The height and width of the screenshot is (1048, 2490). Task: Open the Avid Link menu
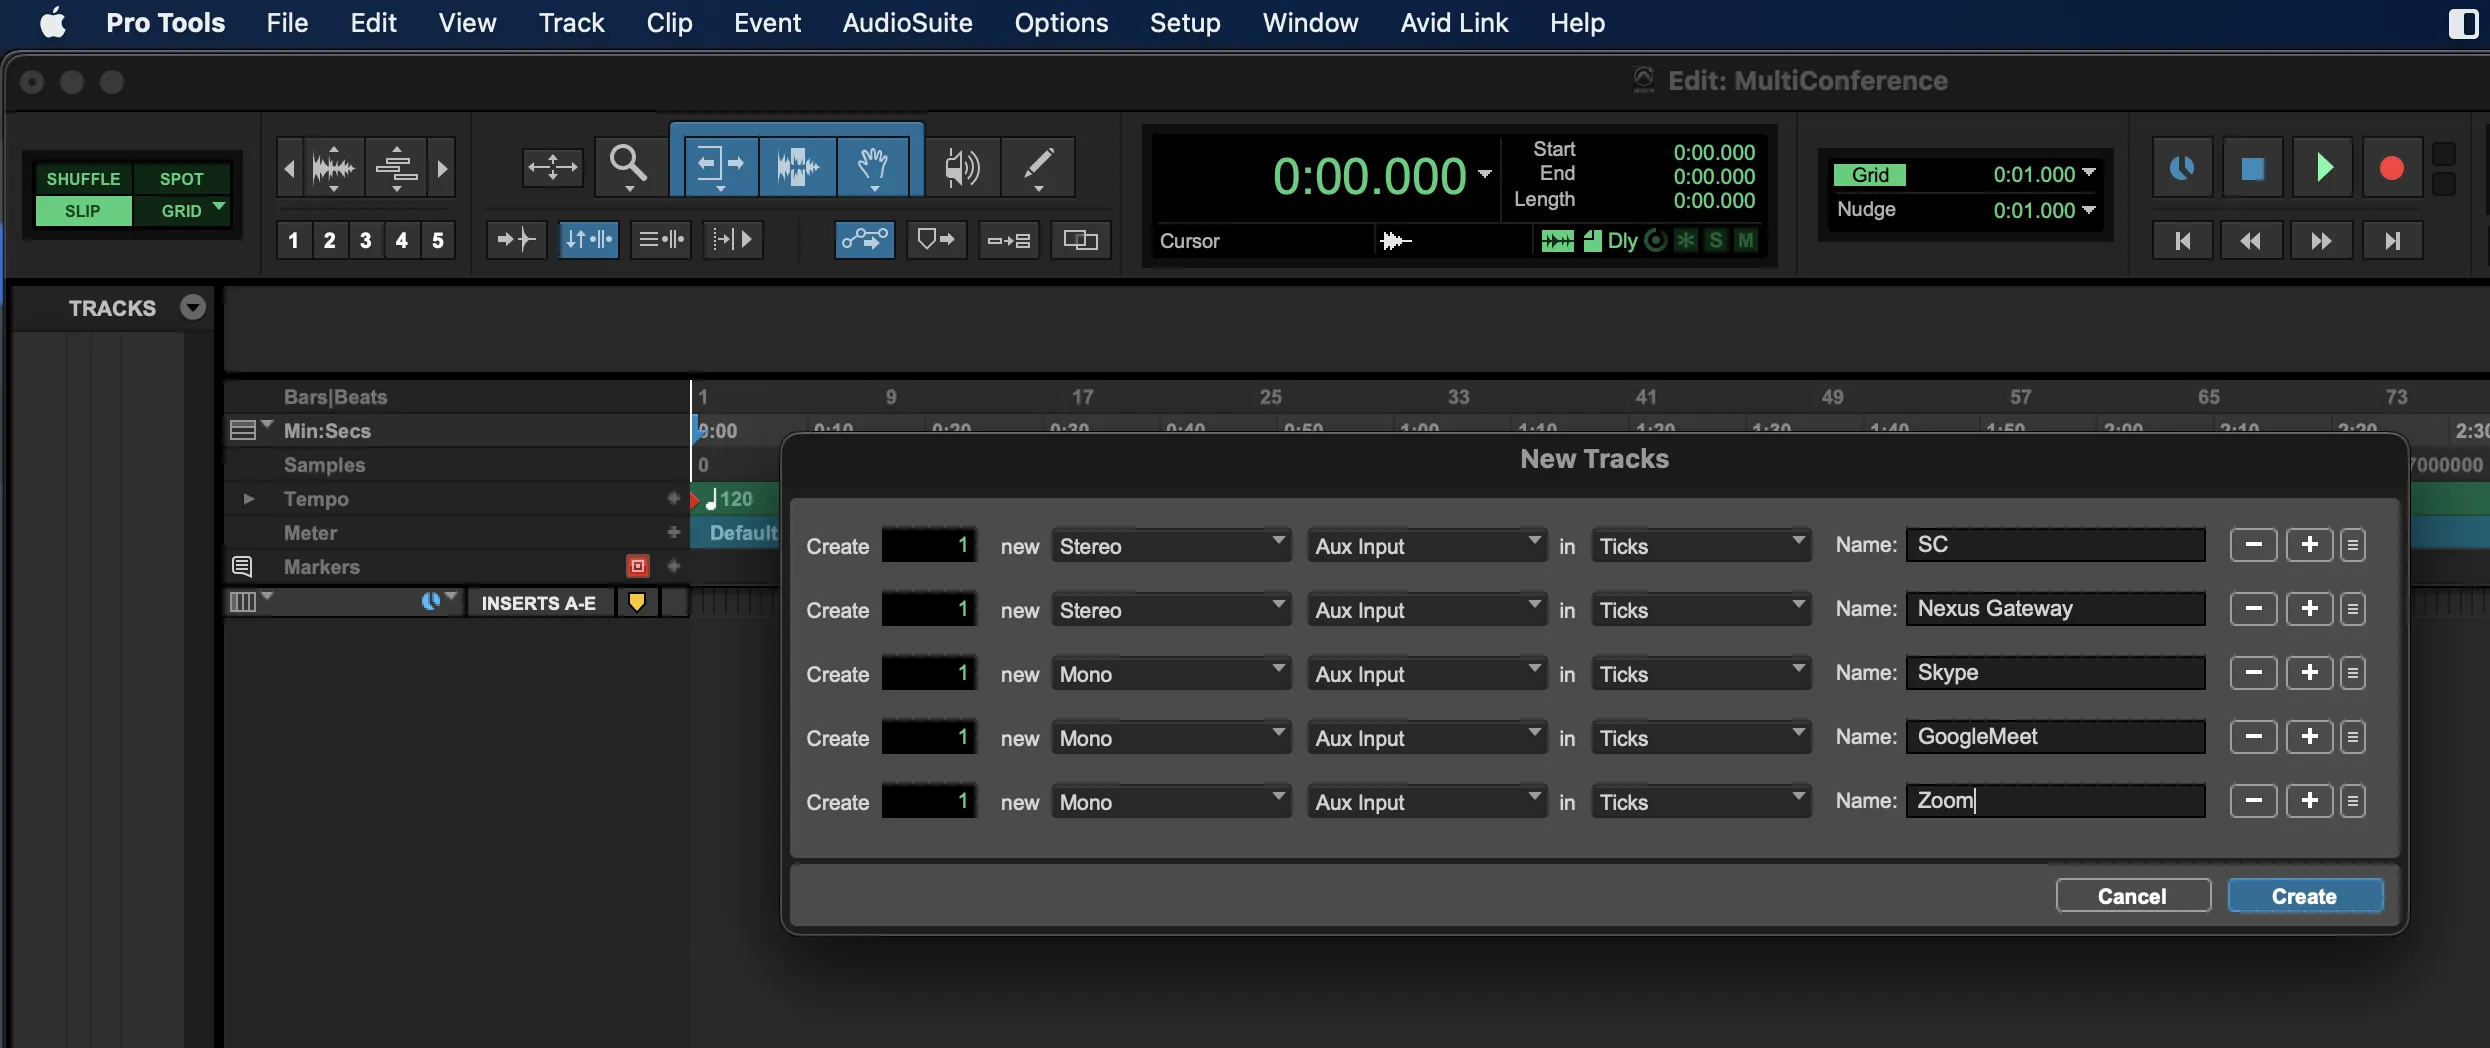[x=1454, y=23]
